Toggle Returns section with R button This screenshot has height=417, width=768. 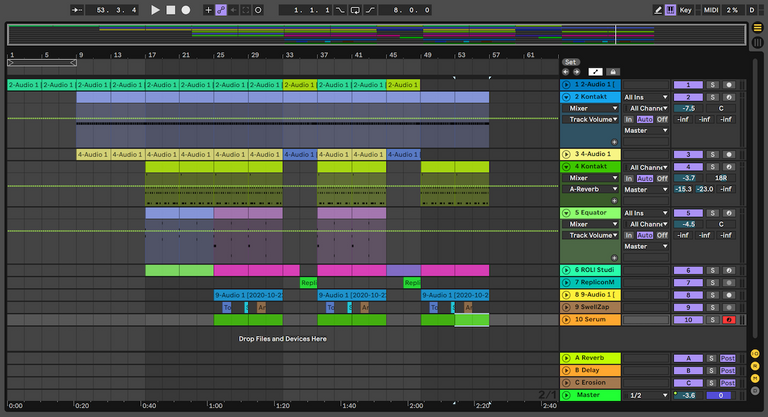point(755,366)
